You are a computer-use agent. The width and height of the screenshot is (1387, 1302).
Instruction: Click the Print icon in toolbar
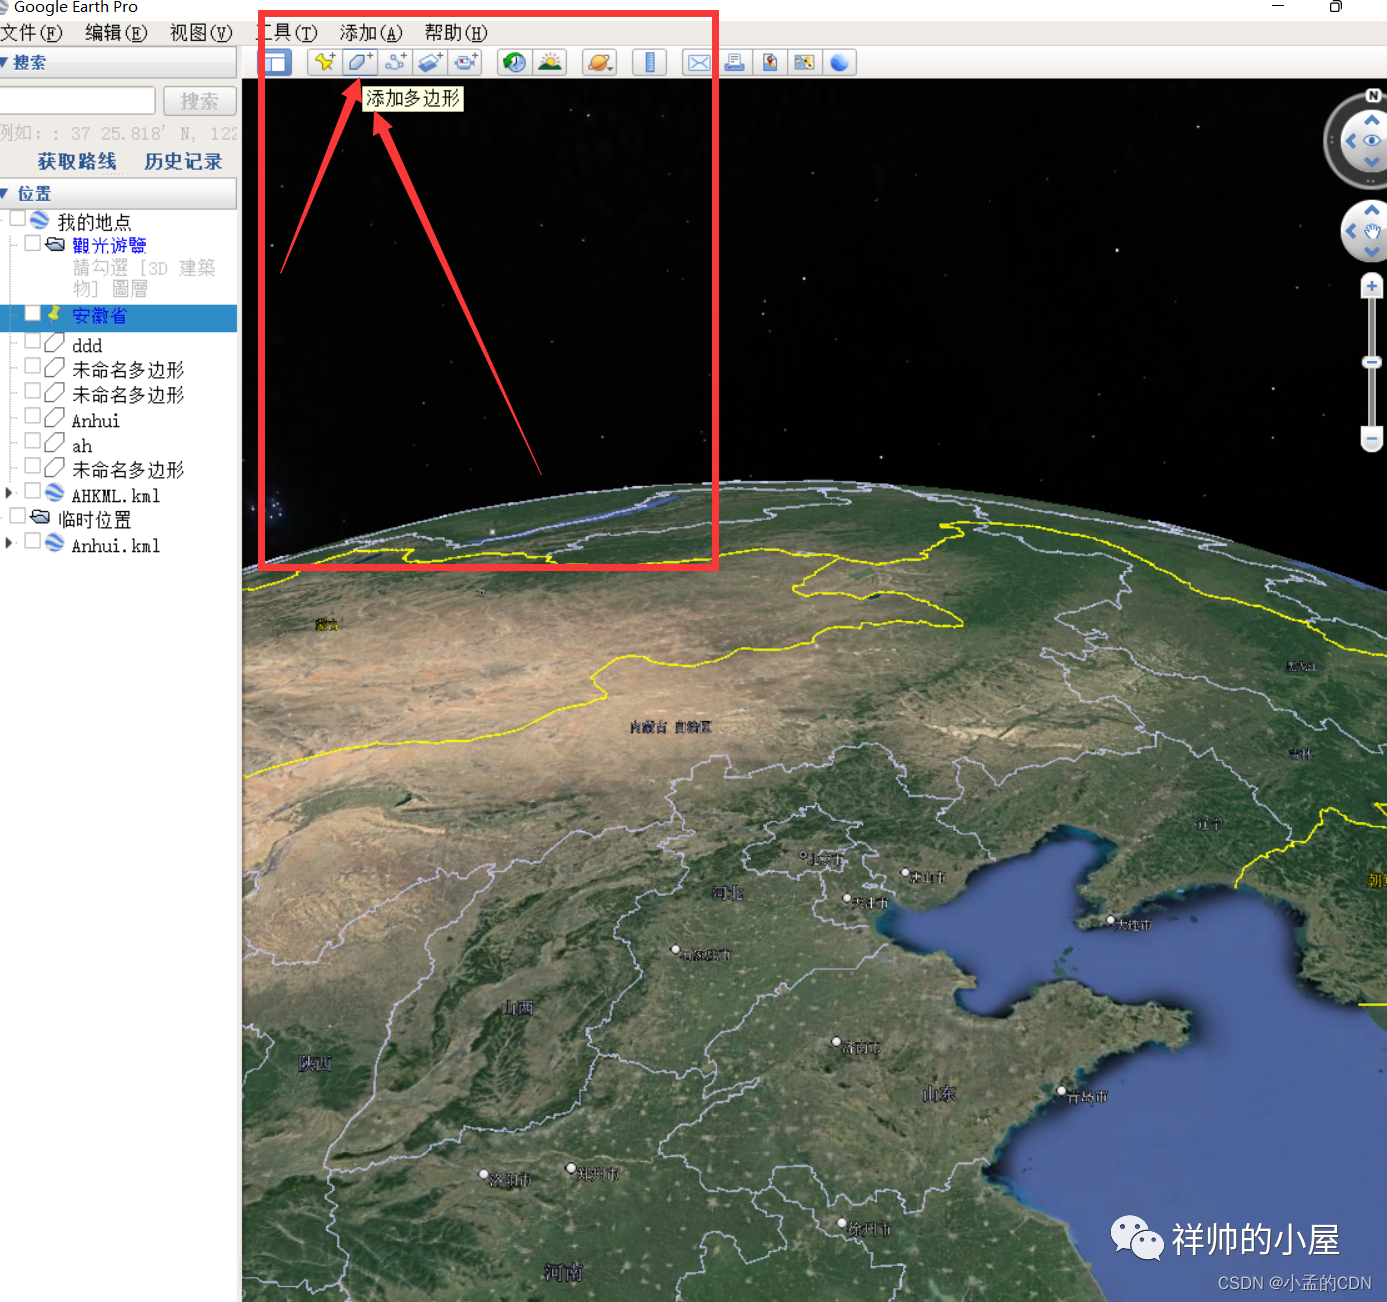click(x=734, y=63)
